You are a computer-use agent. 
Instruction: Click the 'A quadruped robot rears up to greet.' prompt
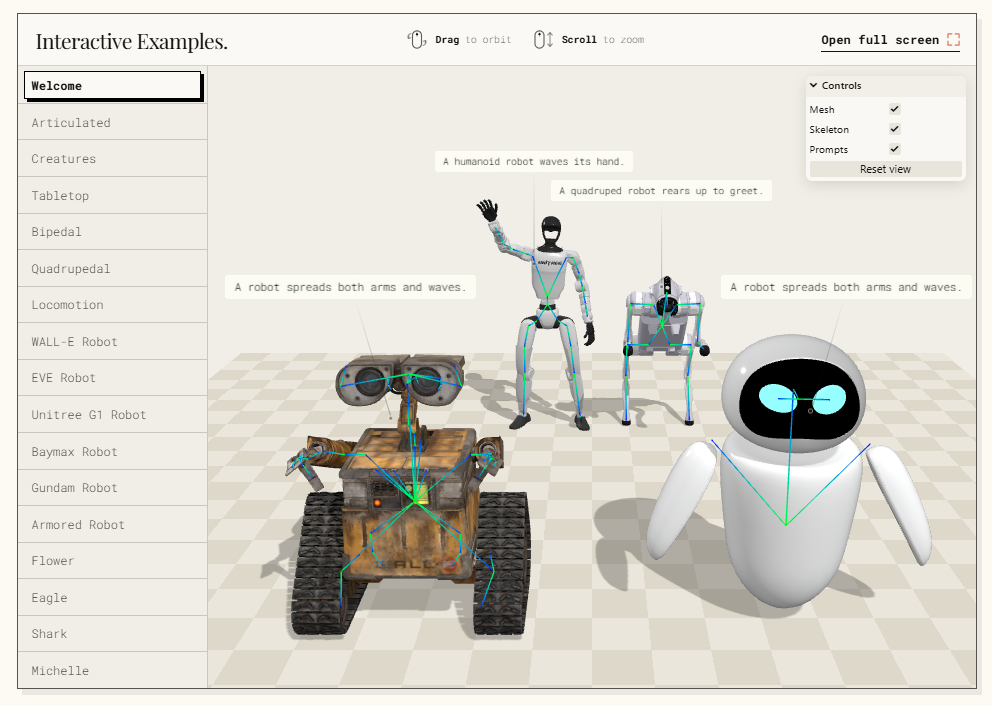661,190
